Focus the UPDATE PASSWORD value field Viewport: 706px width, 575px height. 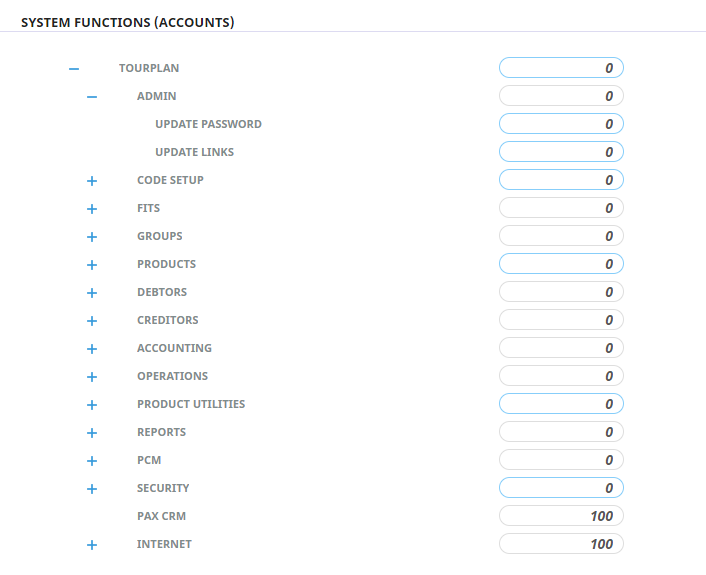pyautogui.click(x=561, y=125)
